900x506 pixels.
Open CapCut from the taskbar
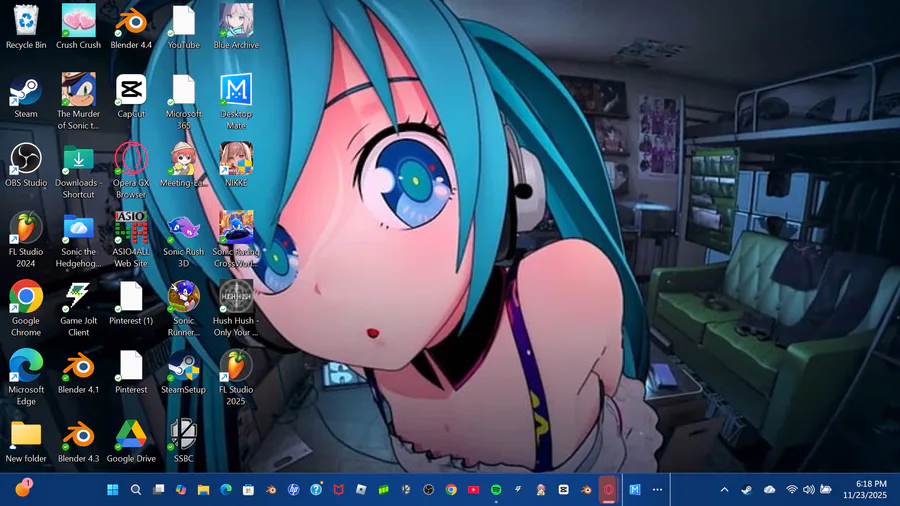point(564,489)
